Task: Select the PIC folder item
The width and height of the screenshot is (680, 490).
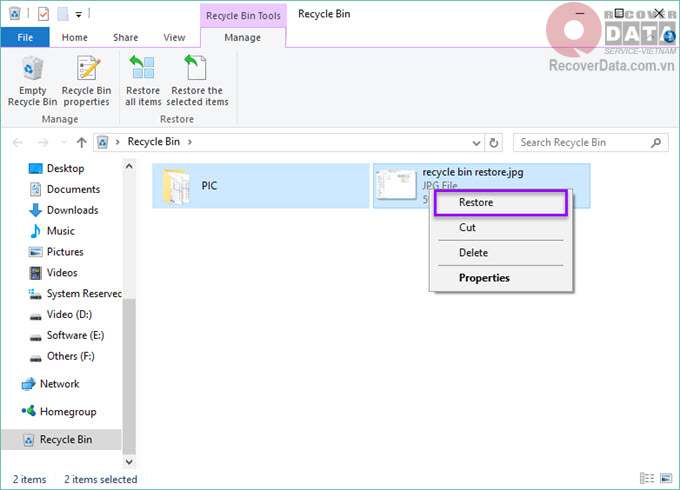Action: [260, 186]
